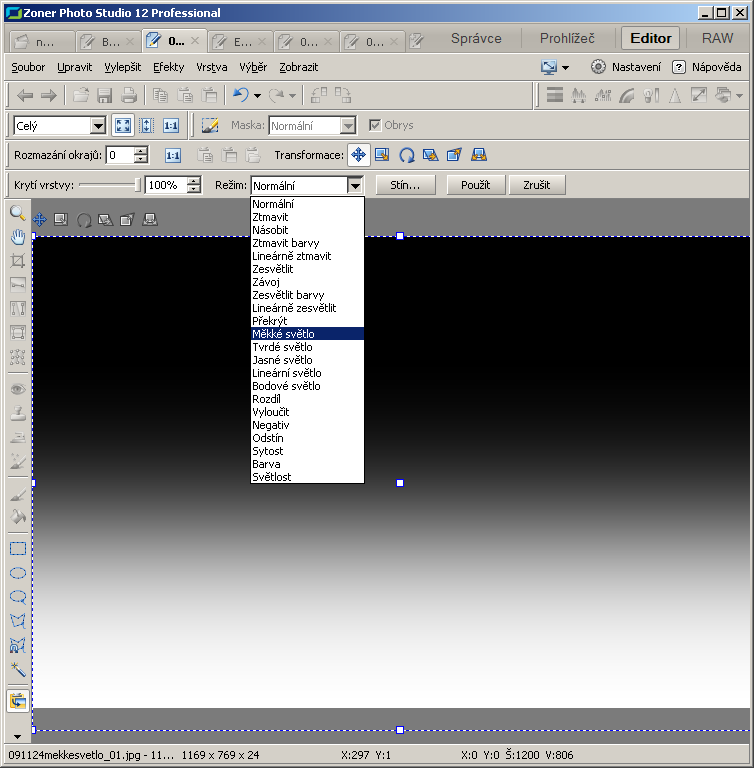Toggle the Obrys checkbox

coord(375,126)
